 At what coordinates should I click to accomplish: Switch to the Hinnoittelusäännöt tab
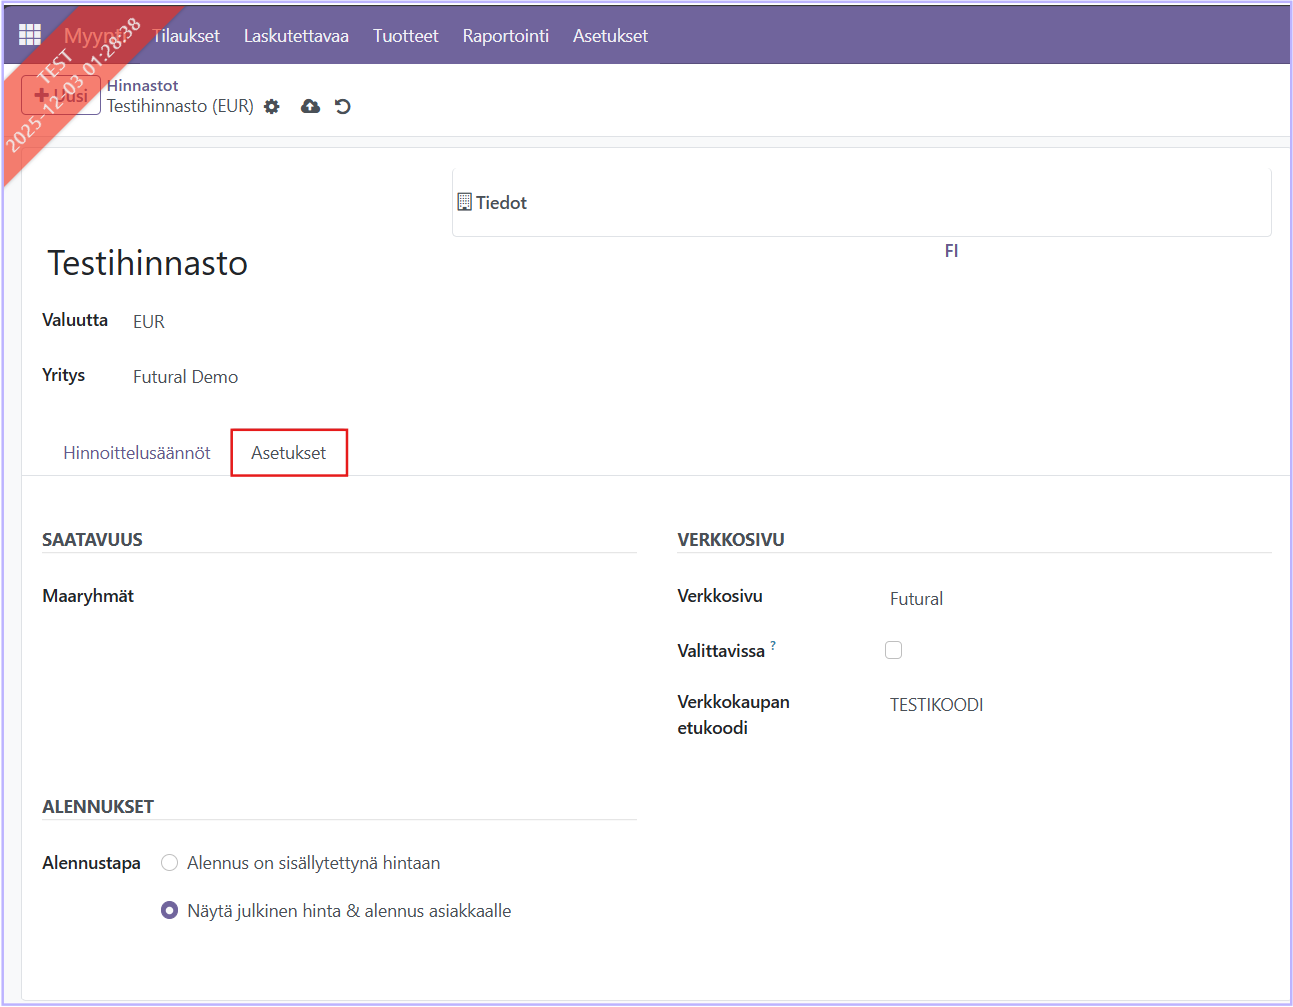(137, 453)
